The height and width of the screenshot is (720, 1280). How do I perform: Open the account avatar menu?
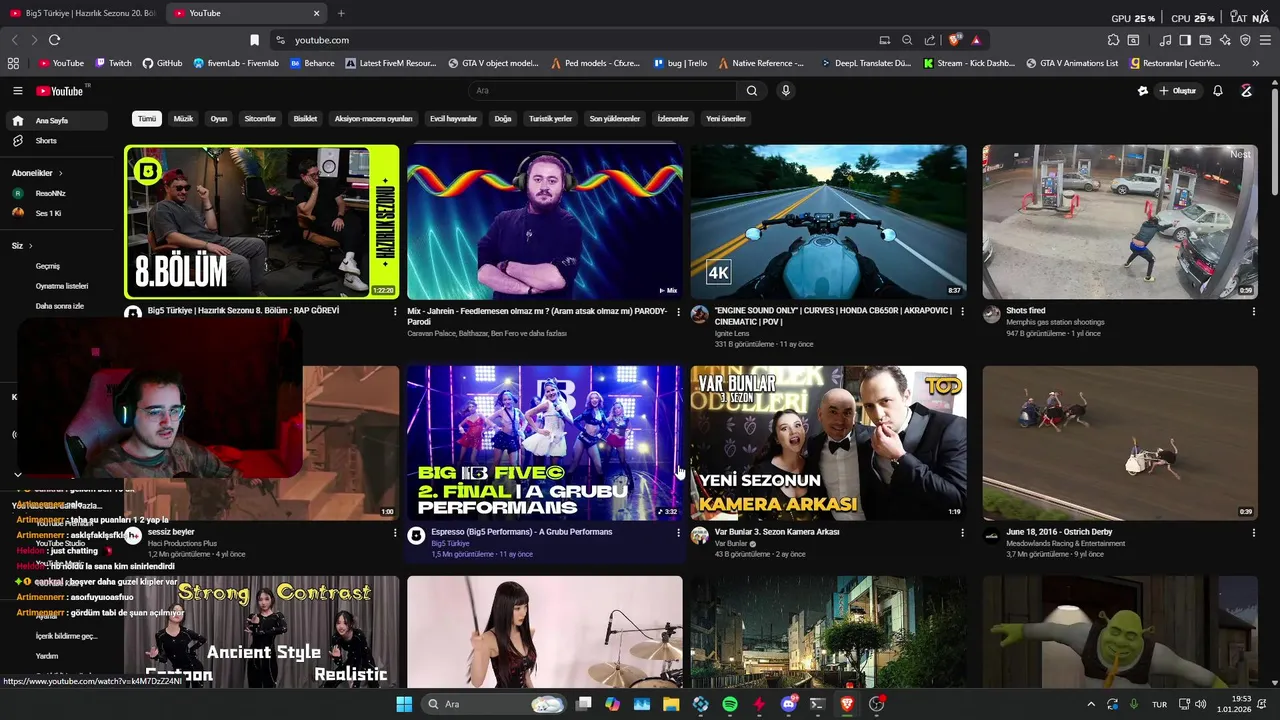1246,91
